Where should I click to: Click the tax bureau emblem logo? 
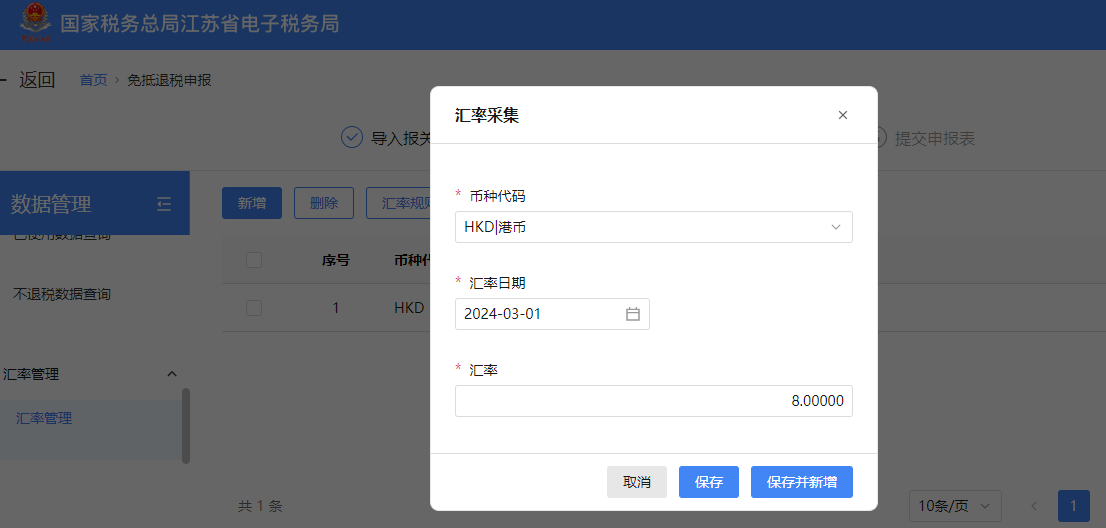click(x=36, y=24)
